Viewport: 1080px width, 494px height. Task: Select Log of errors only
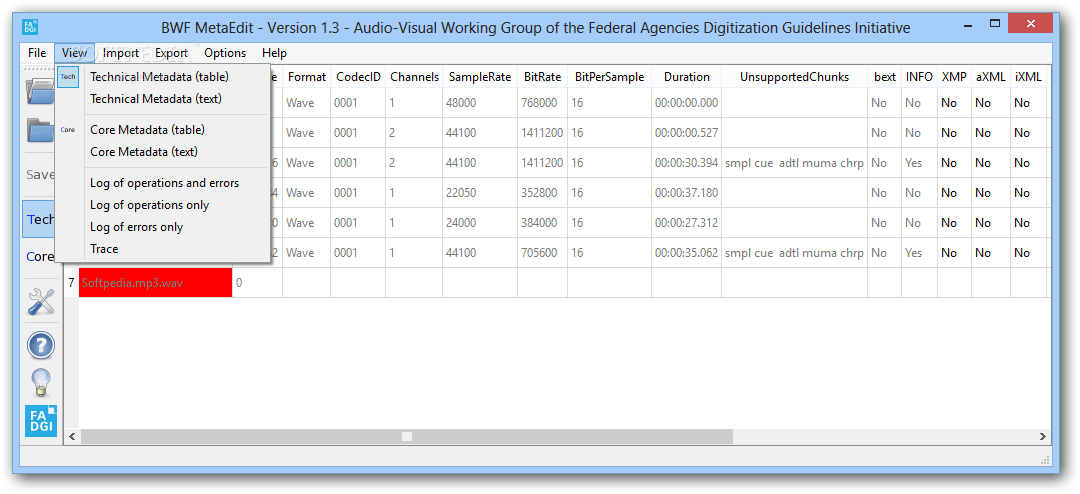click(x=162, y=227)
